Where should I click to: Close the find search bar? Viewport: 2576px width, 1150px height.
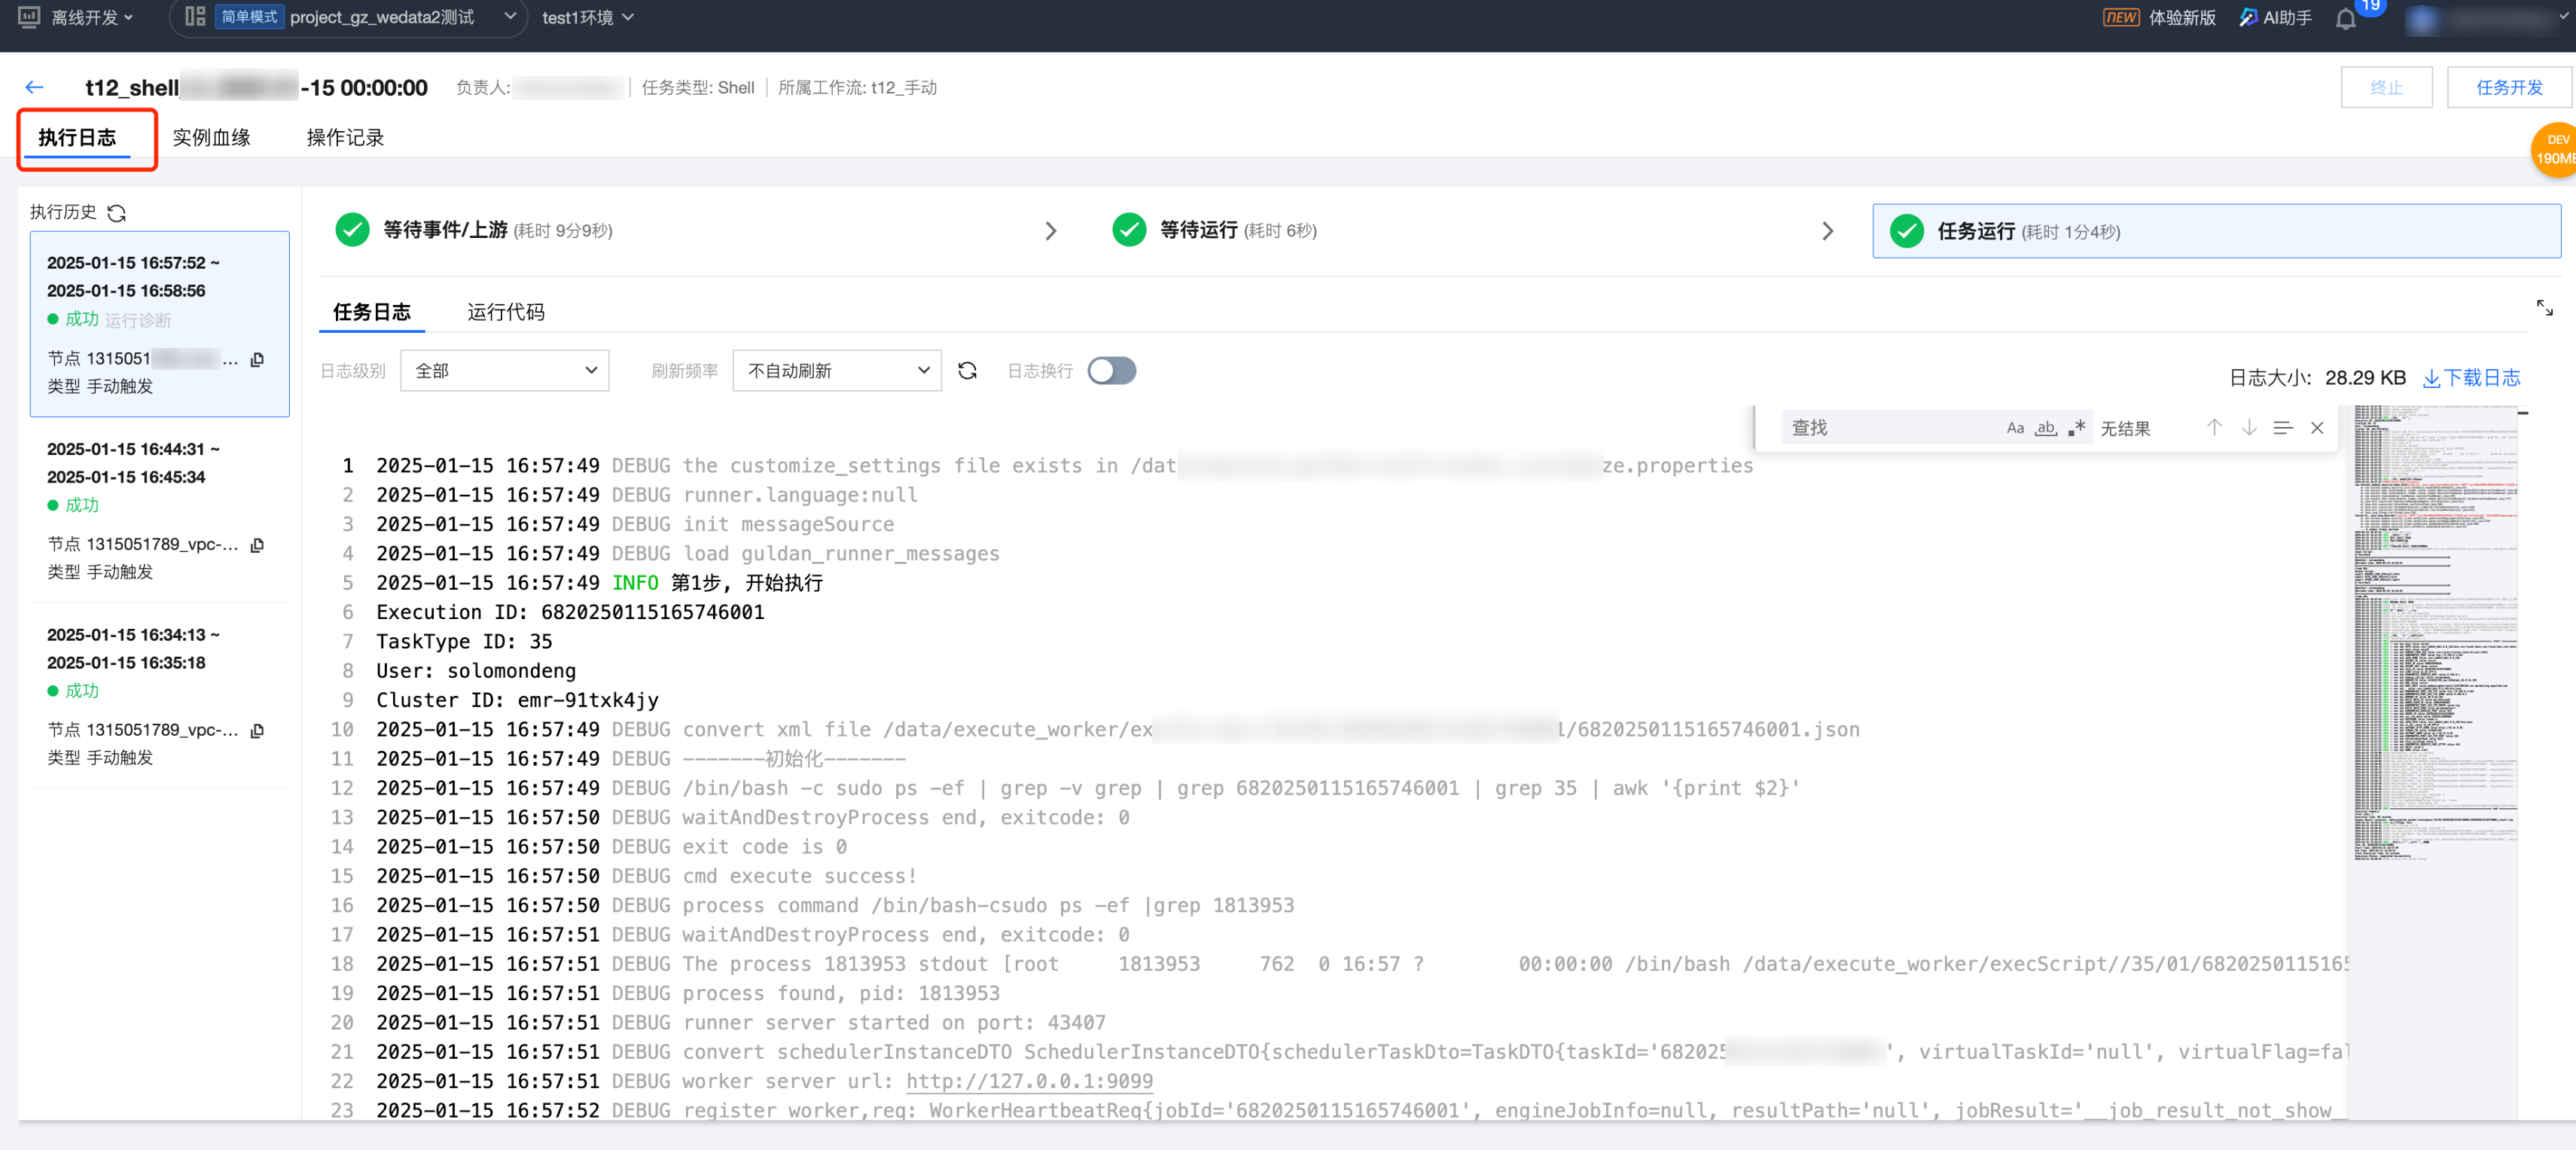click(x=2317, y=428)
